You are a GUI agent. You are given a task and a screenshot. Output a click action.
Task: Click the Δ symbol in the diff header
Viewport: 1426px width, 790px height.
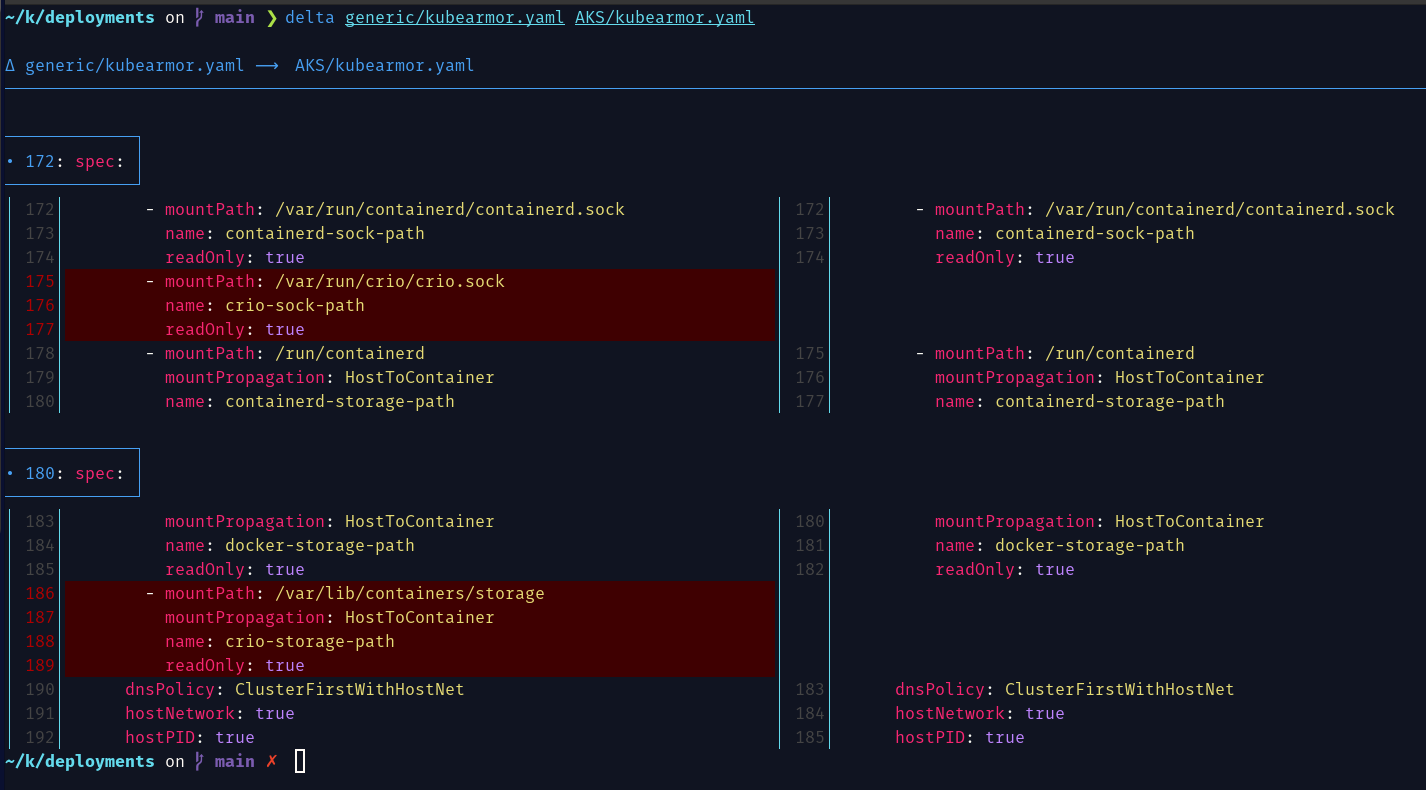10,66
